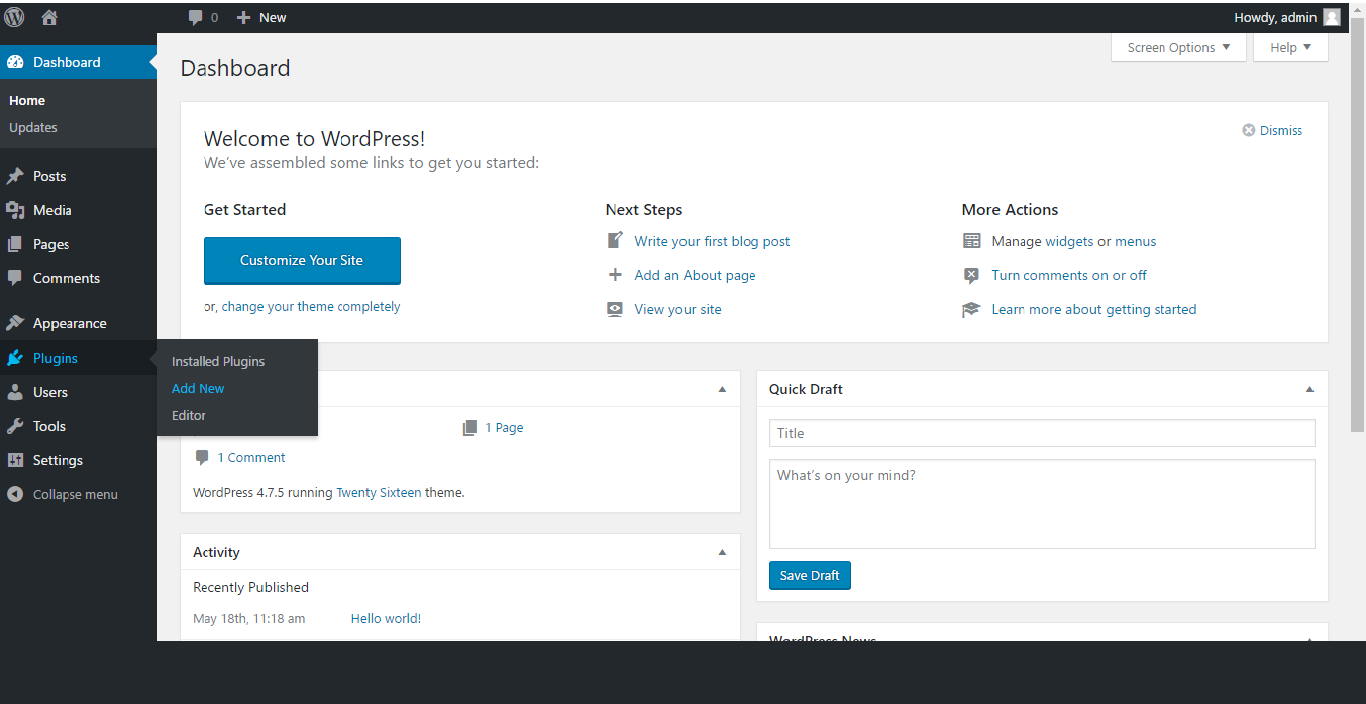Click the Users person icon

(x=15, y=392)
